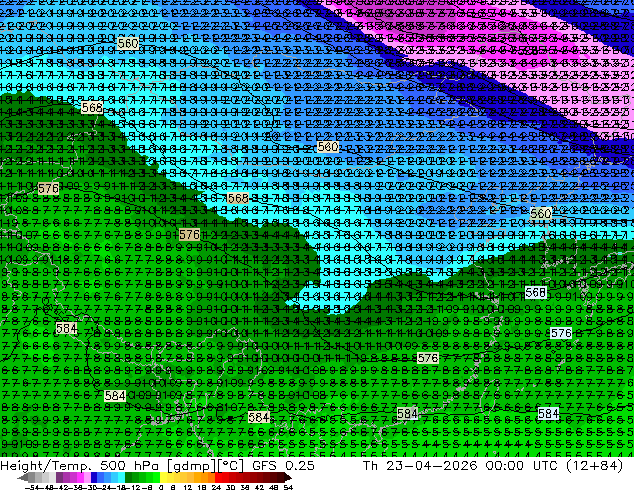The image size is (634, 490).
Task: Click the "GFS 0.25" model label
Action: pyautogui.click(x=283, y=465)
